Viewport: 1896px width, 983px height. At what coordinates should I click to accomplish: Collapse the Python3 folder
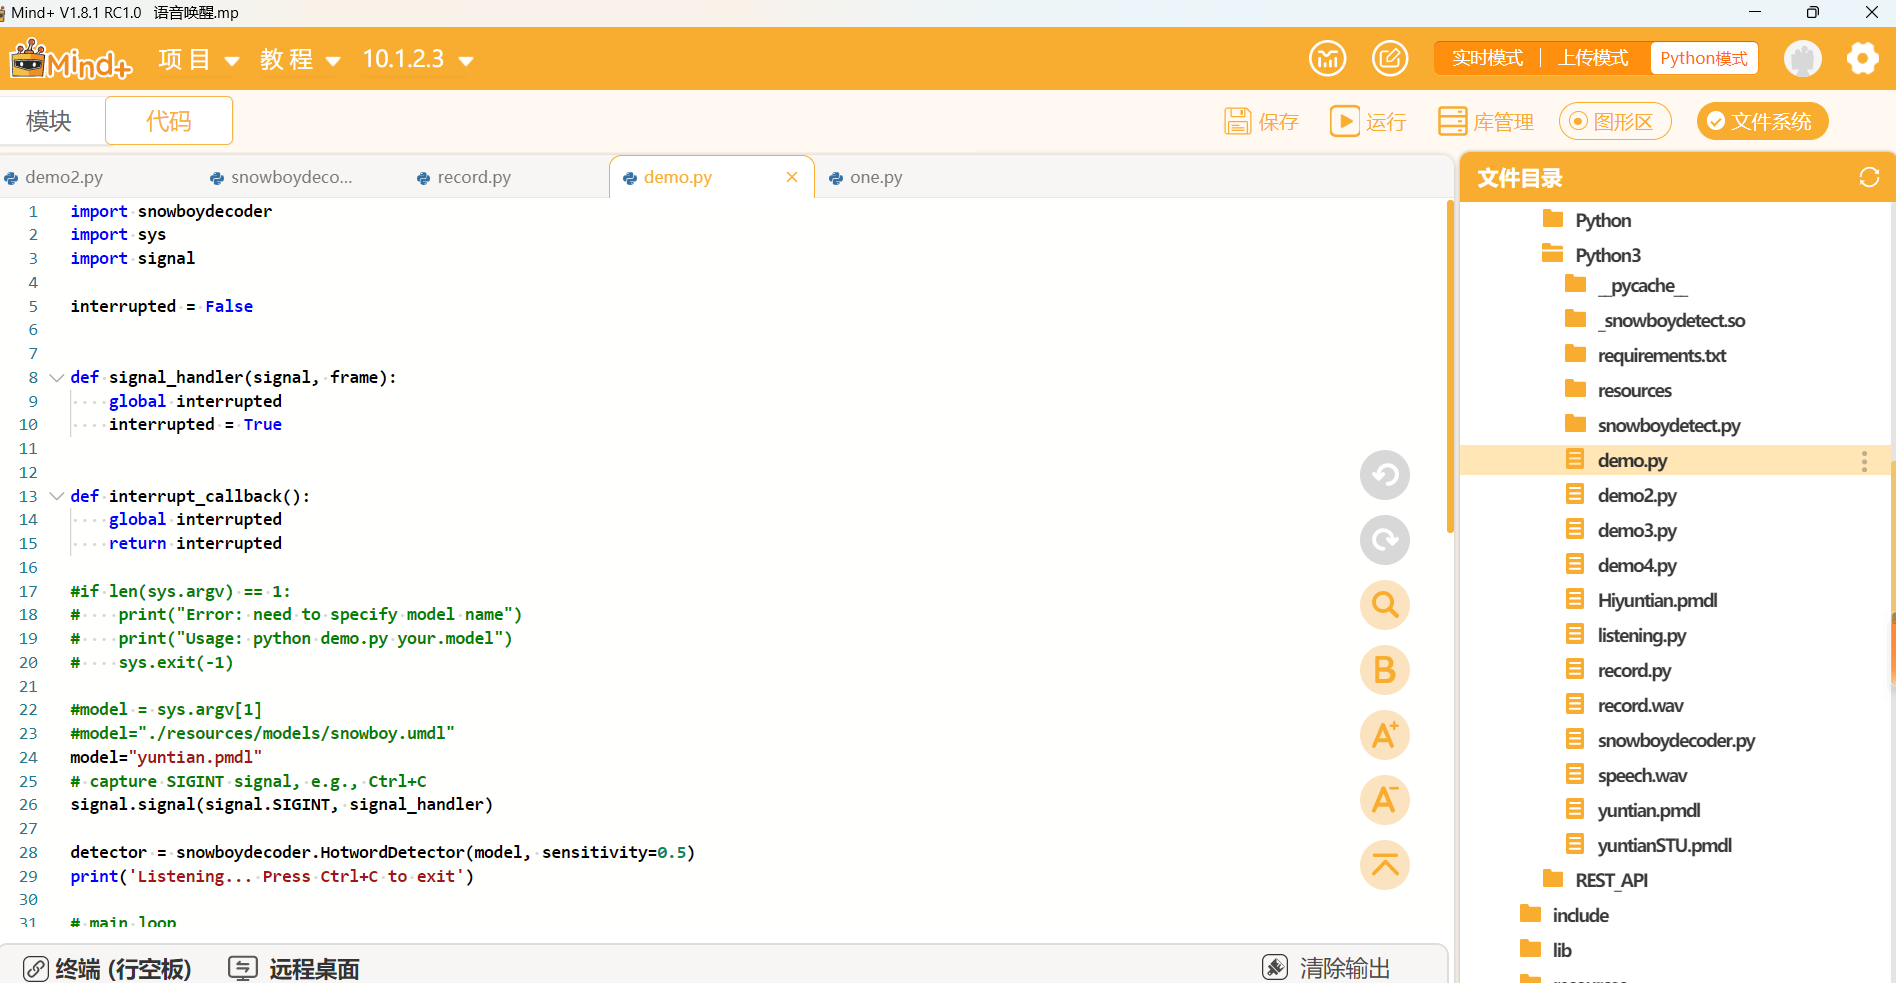click(x=1592, y=255)
